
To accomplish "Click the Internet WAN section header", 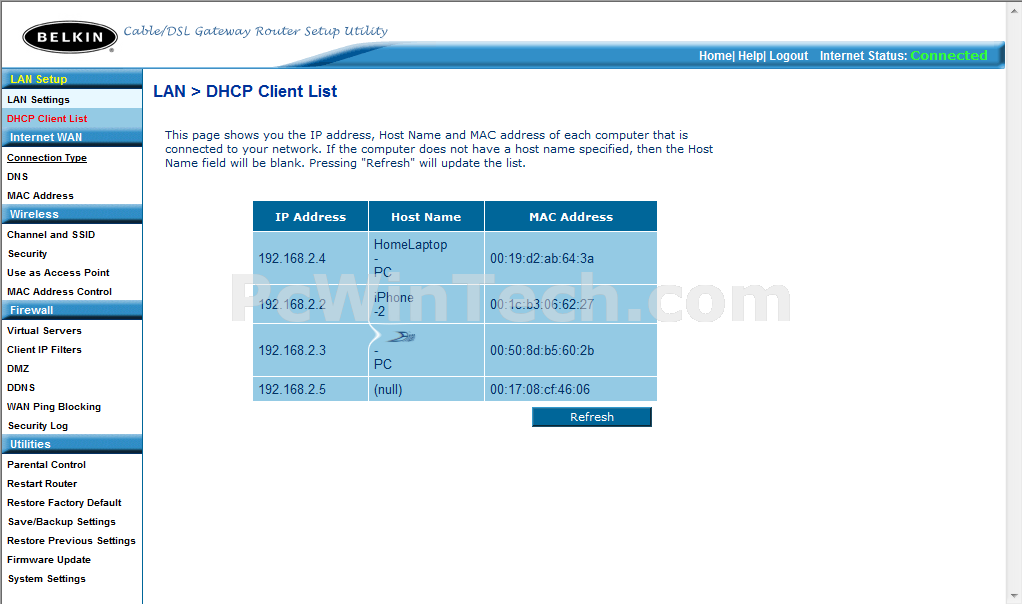I will coord(72,137).
